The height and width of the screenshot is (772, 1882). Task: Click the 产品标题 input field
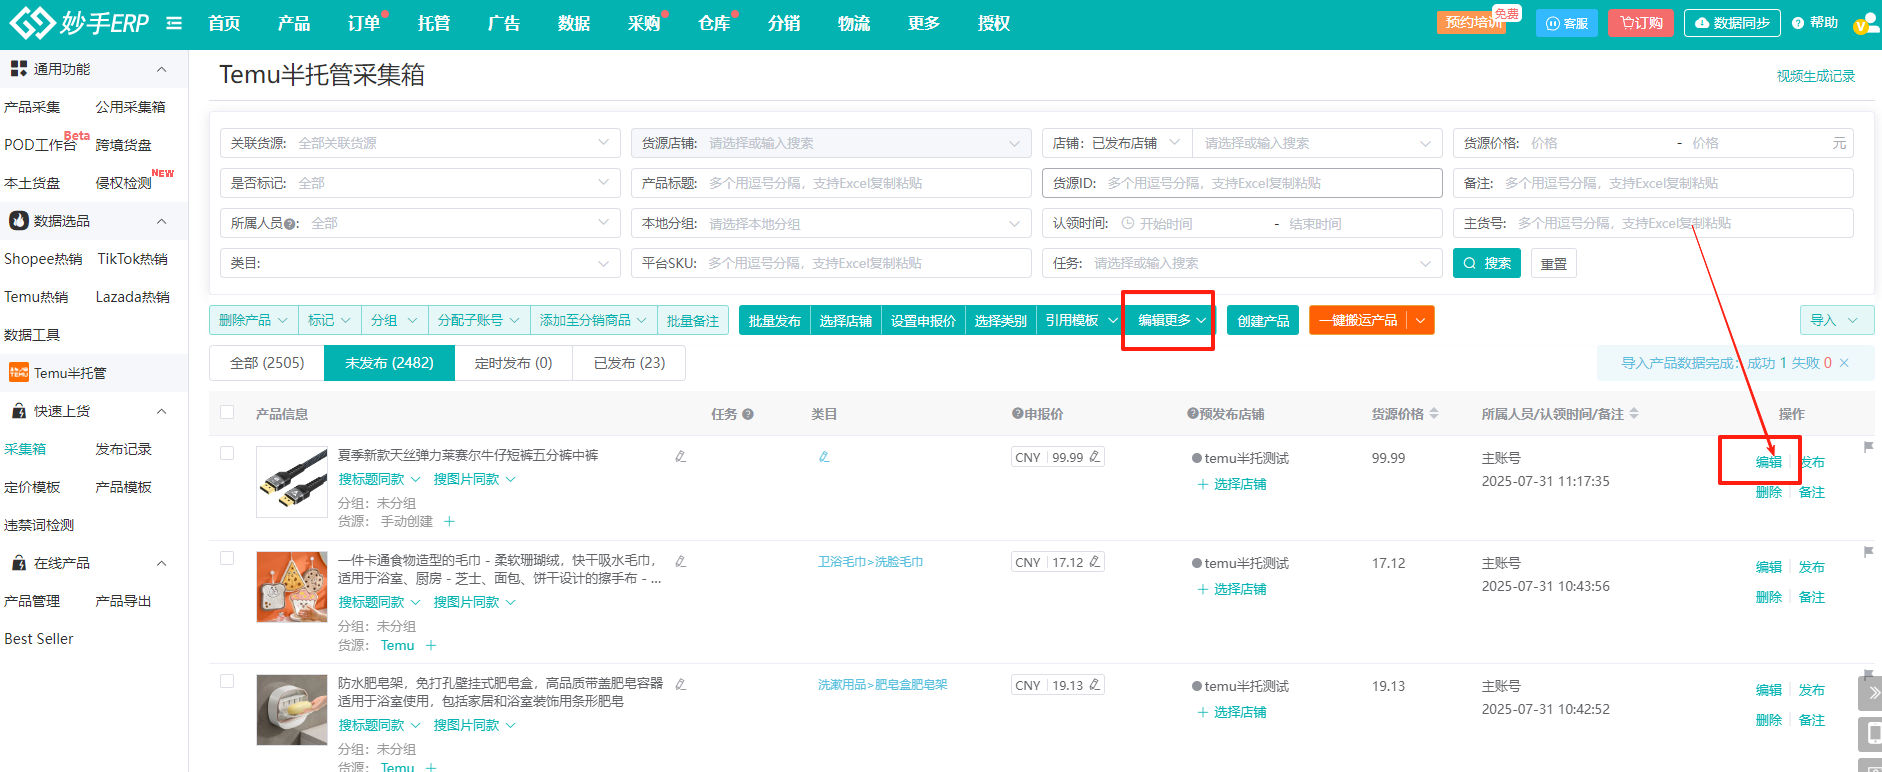[831, 183]
